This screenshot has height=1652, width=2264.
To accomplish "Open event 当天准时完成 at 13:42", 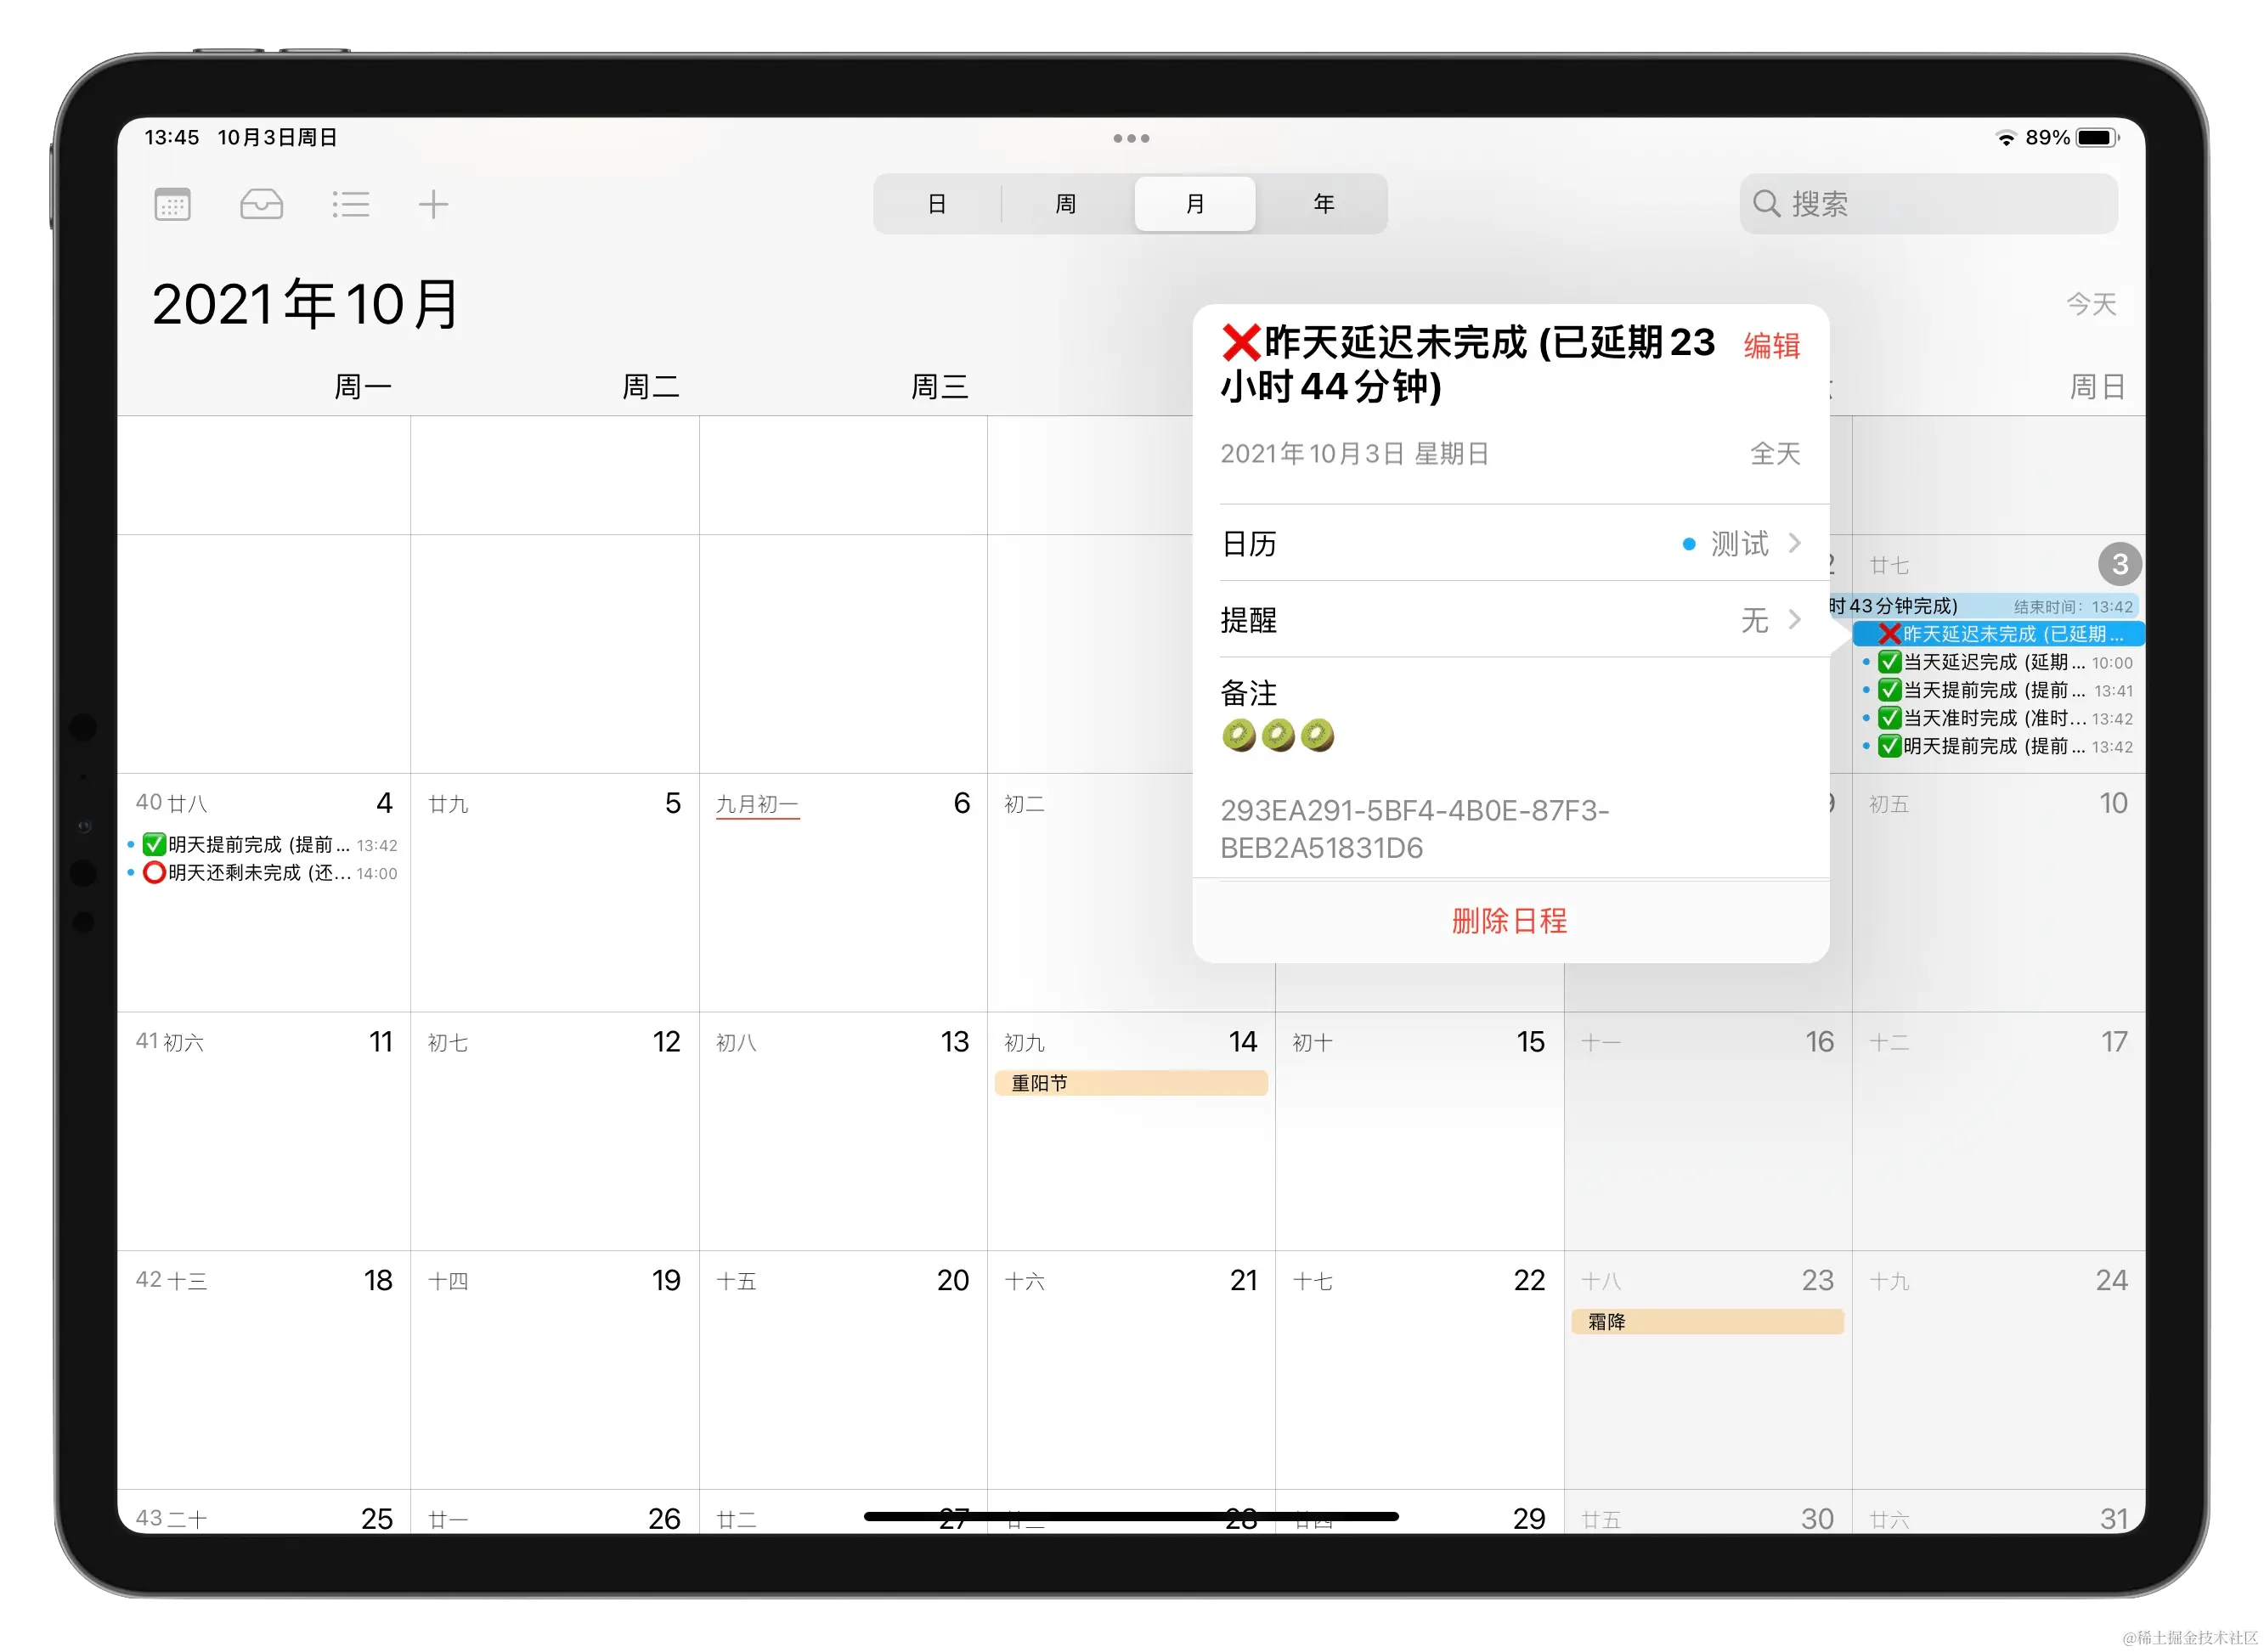I will [x=1997, y=718].
